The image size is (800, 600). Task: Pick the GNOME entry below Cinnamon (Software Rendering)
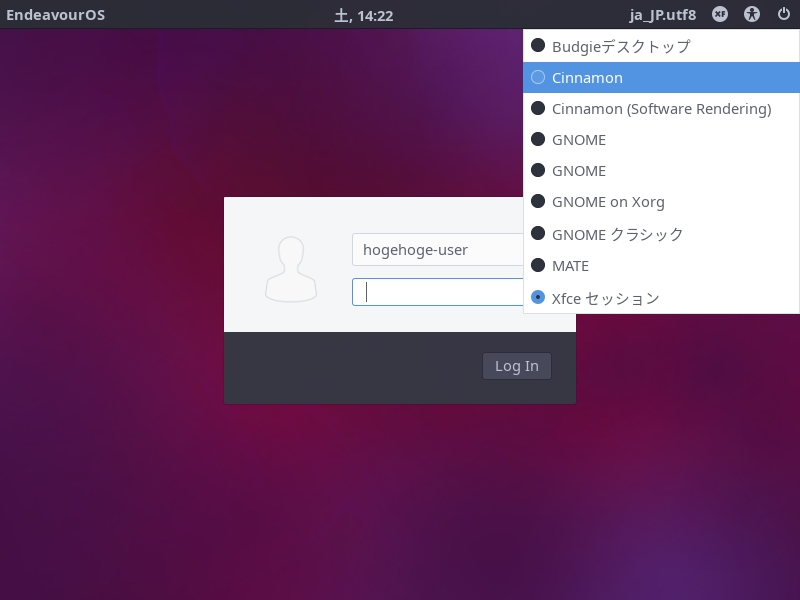pyautogui.click(x=661, y=140)
